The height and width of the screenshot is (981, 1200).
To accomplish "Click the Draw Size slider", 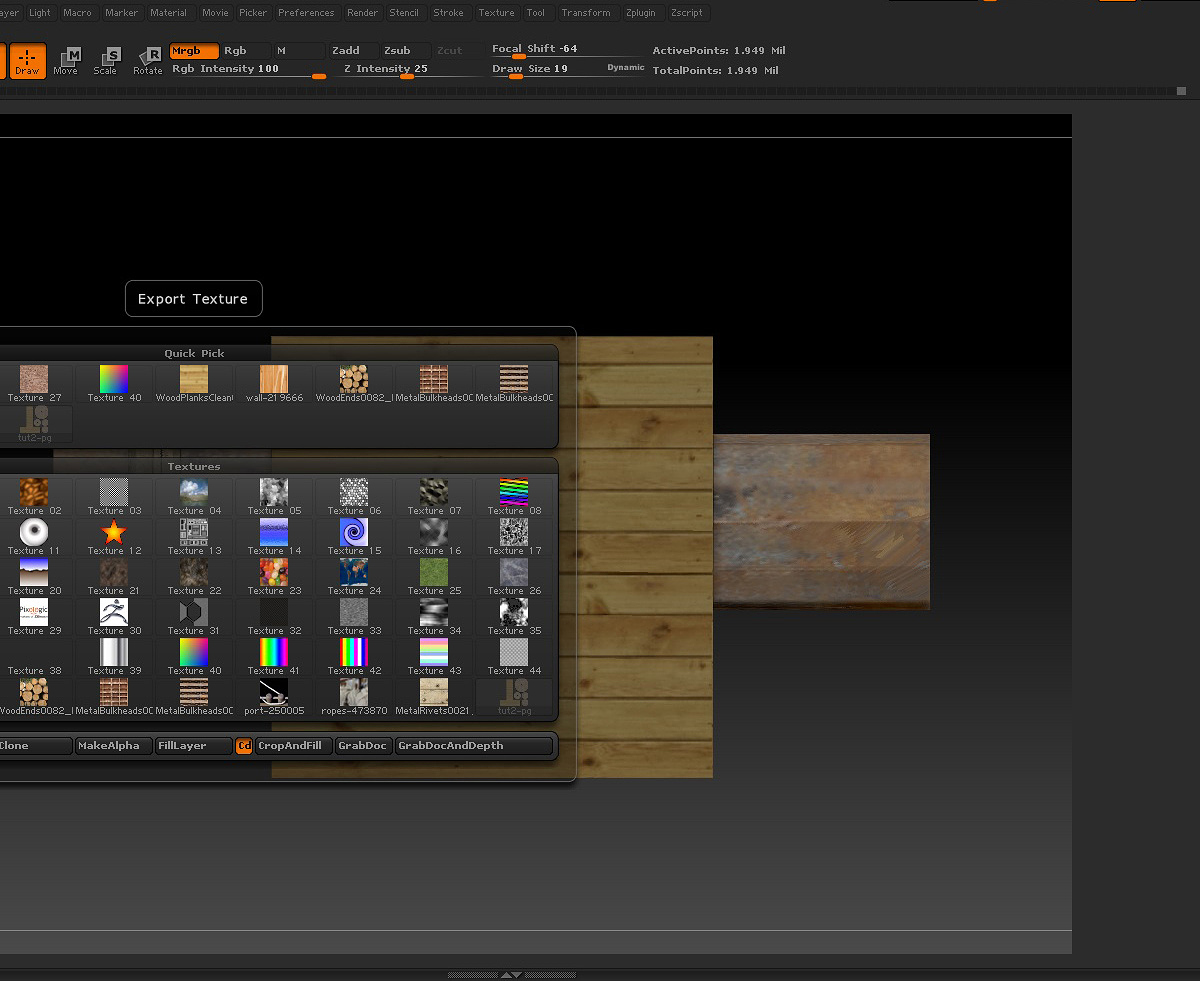I will (x=568, y=69).
